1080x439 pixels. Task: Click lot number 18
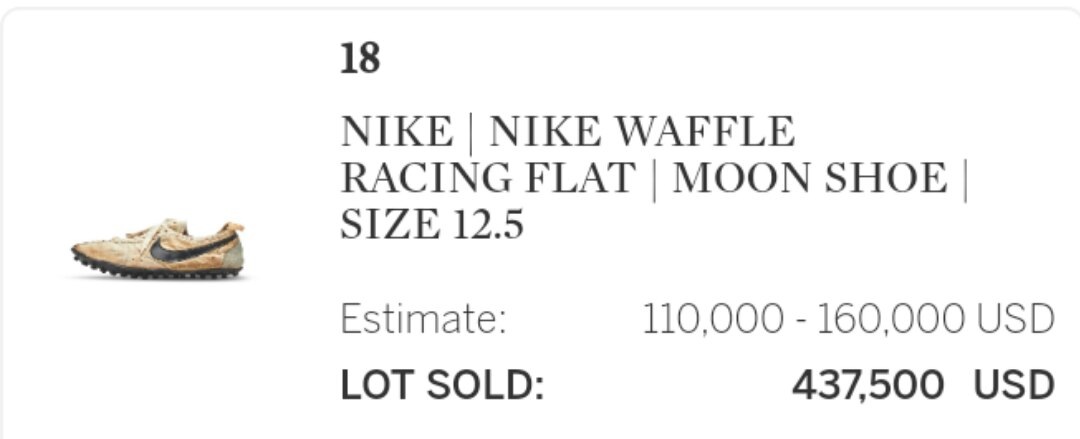tap(360, 59)
